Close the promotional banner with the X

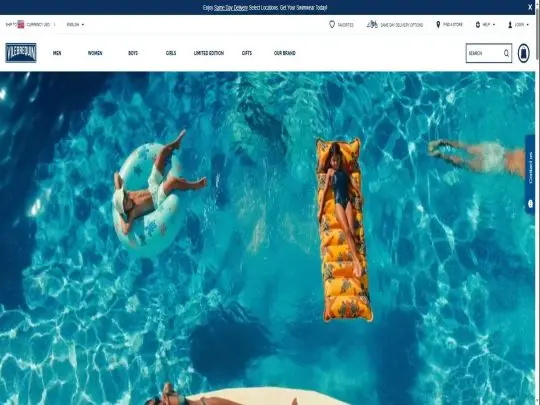coord(530,7)
